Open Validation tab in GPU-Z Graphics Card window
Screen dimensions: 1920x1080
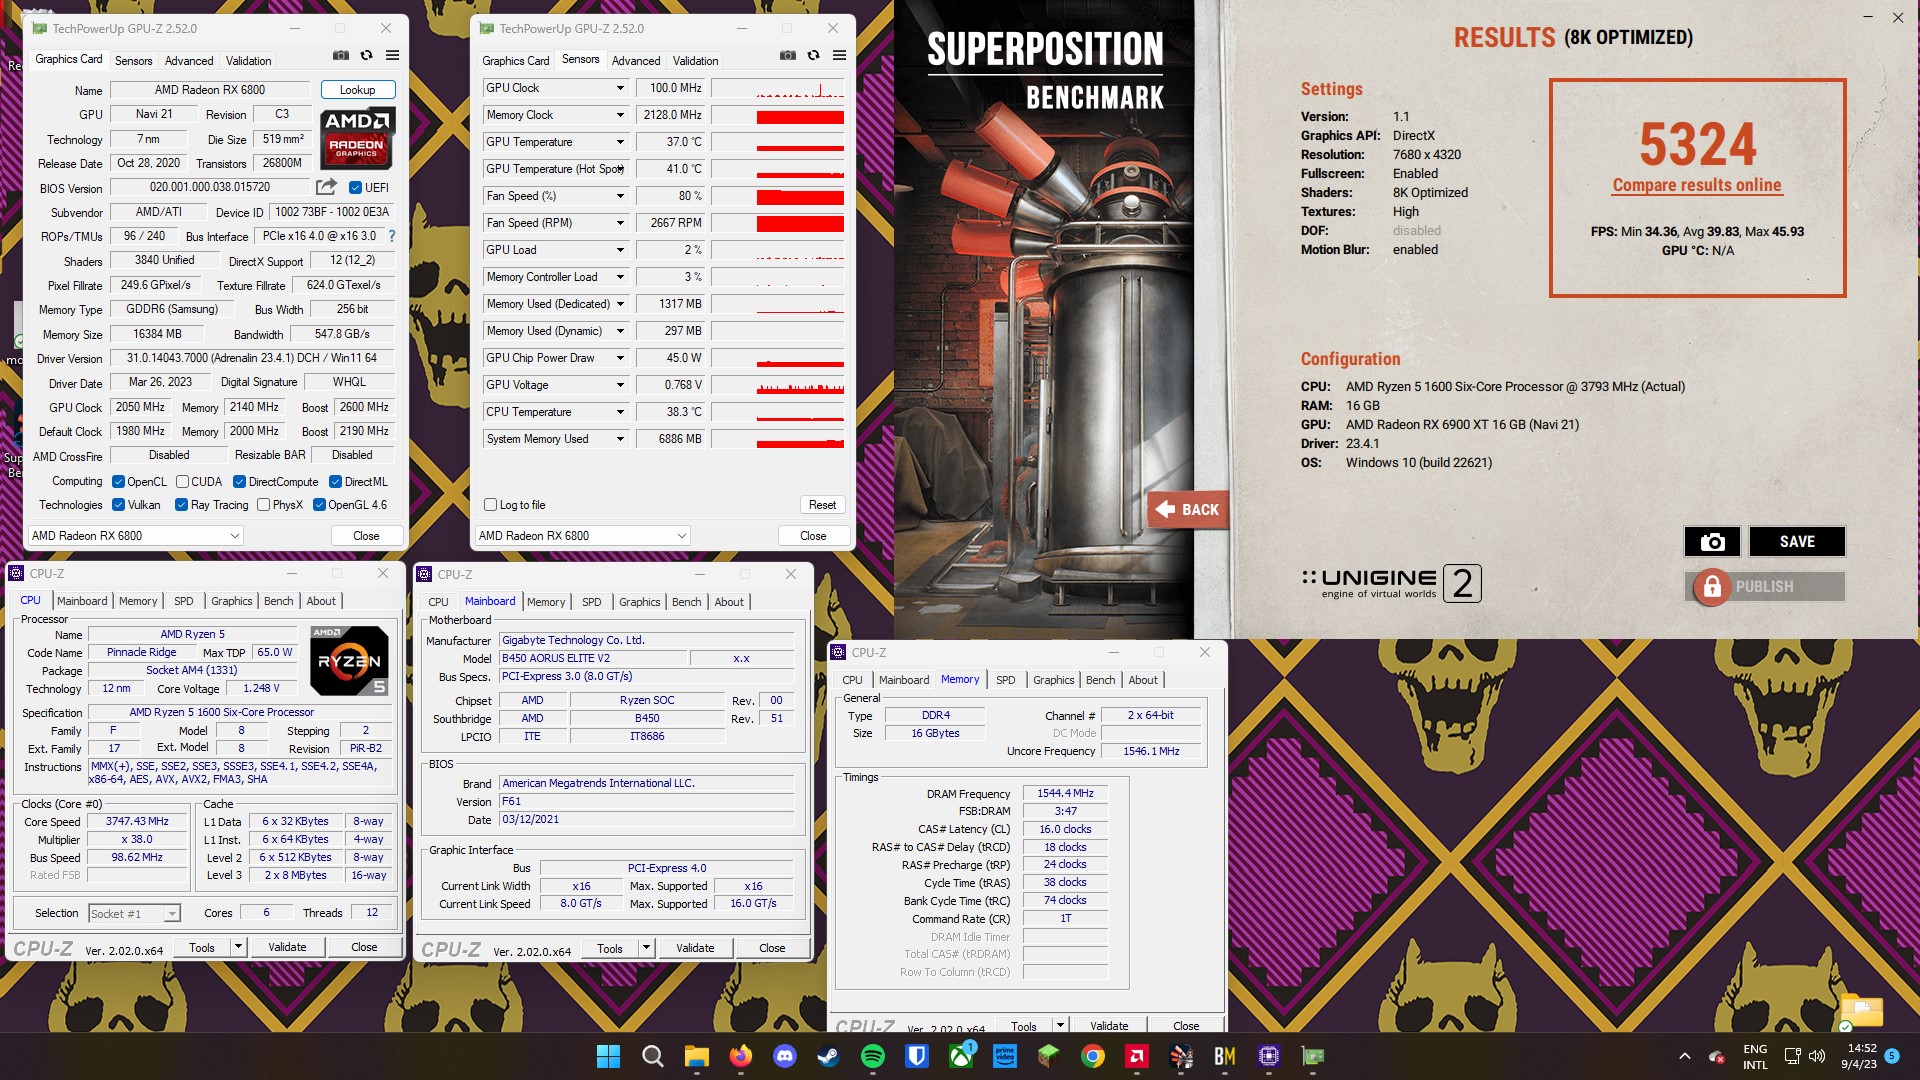click(248, 61)
